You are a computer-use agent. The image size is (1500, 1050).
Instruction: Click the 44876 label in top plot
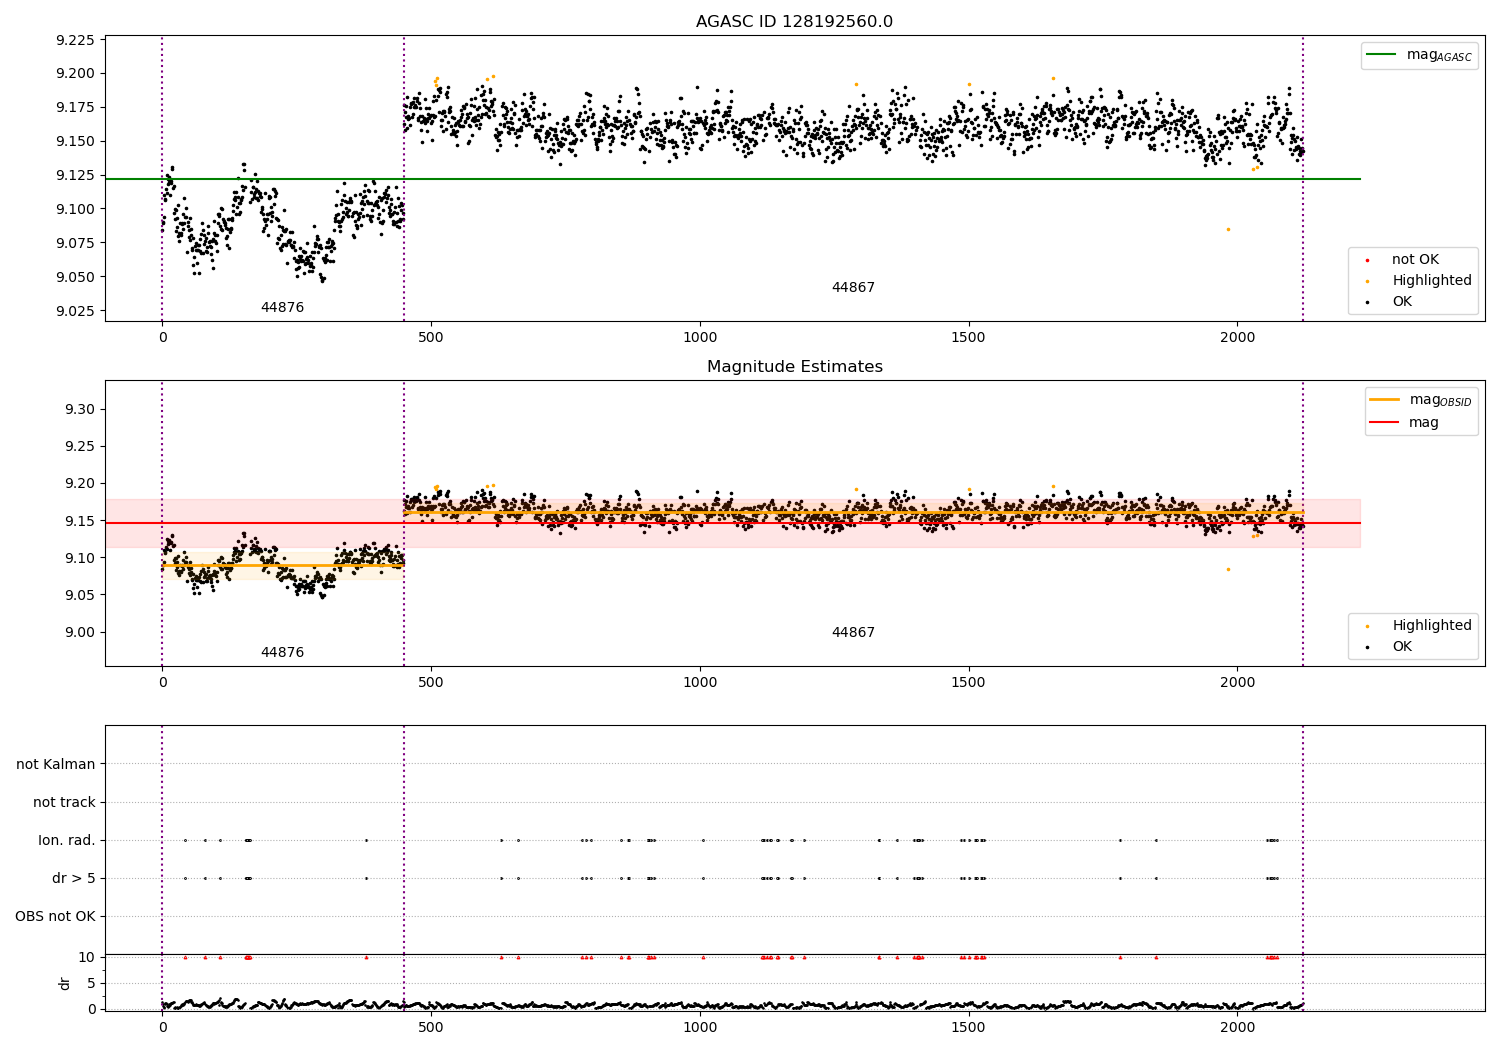pos(282,308)
